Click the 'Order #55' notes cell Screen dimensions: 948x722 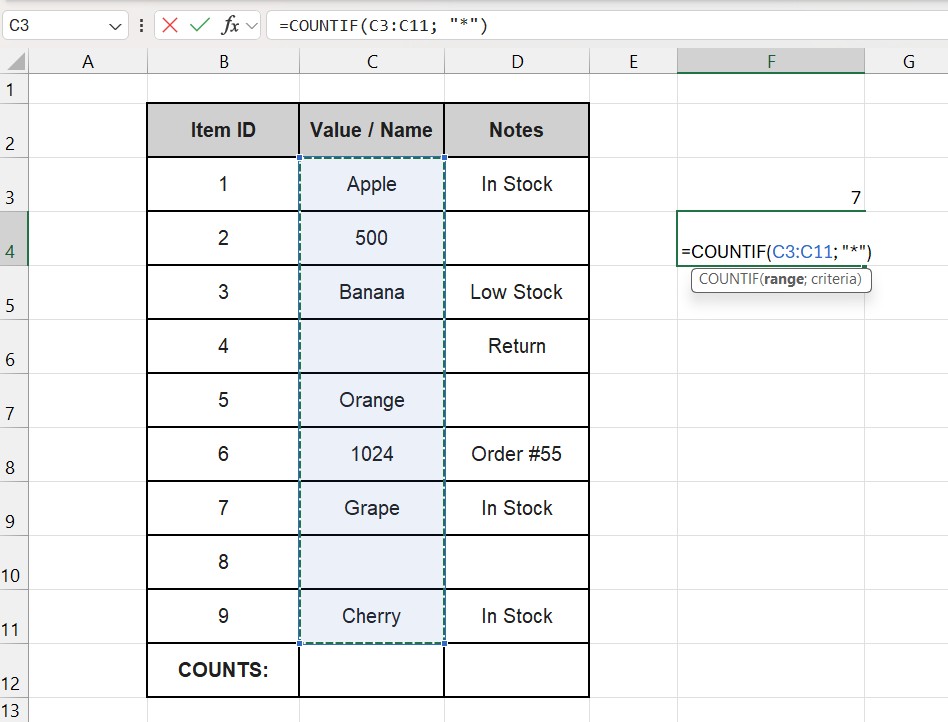(x=516, y=454)
